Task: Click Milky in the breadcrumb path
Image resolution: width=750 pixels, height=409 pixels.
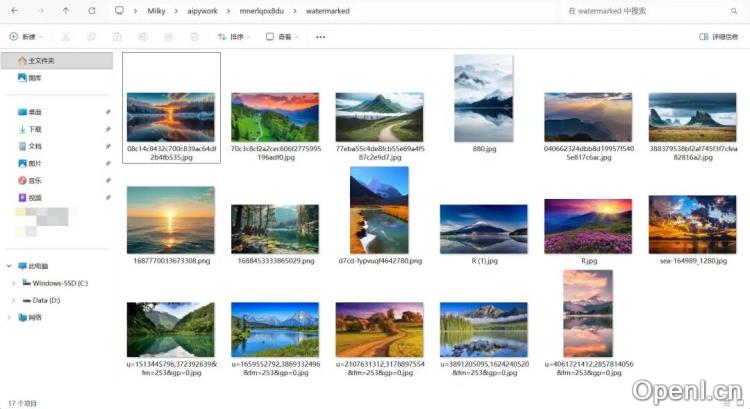Action: [x=155, y=11]
